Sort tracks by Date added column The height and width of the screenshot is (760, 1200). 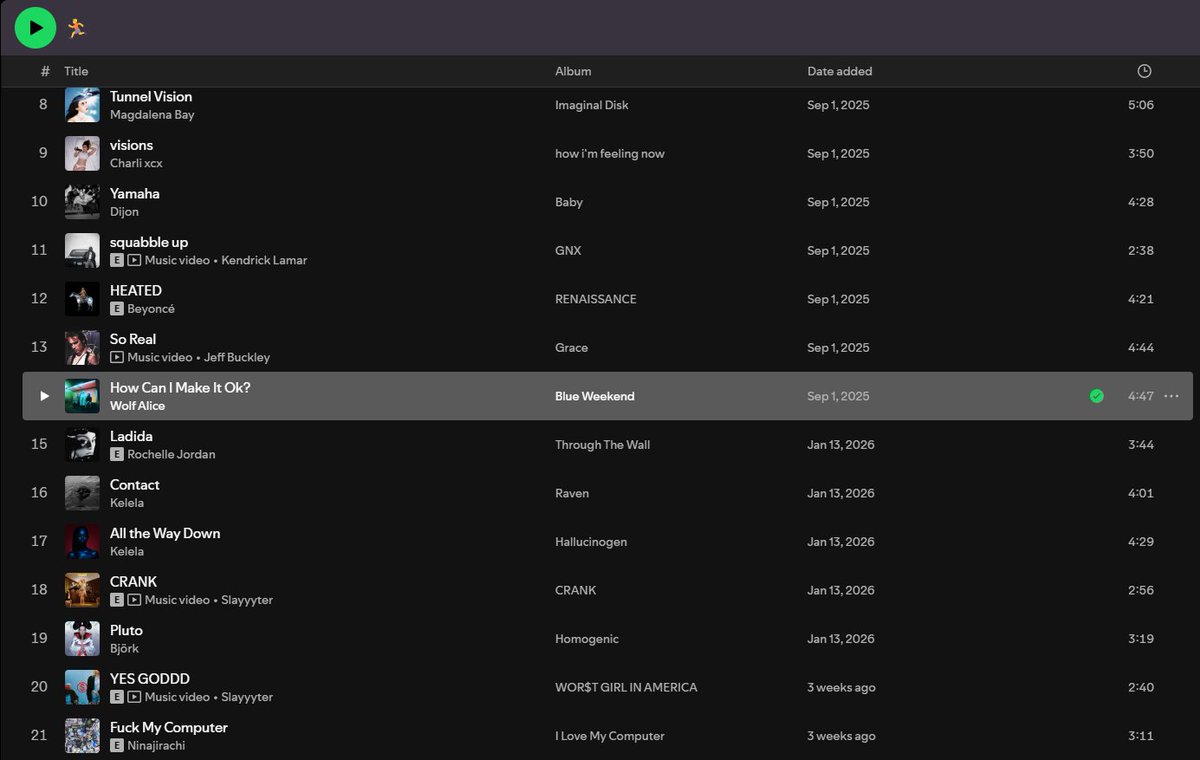(x=840, y=71)
